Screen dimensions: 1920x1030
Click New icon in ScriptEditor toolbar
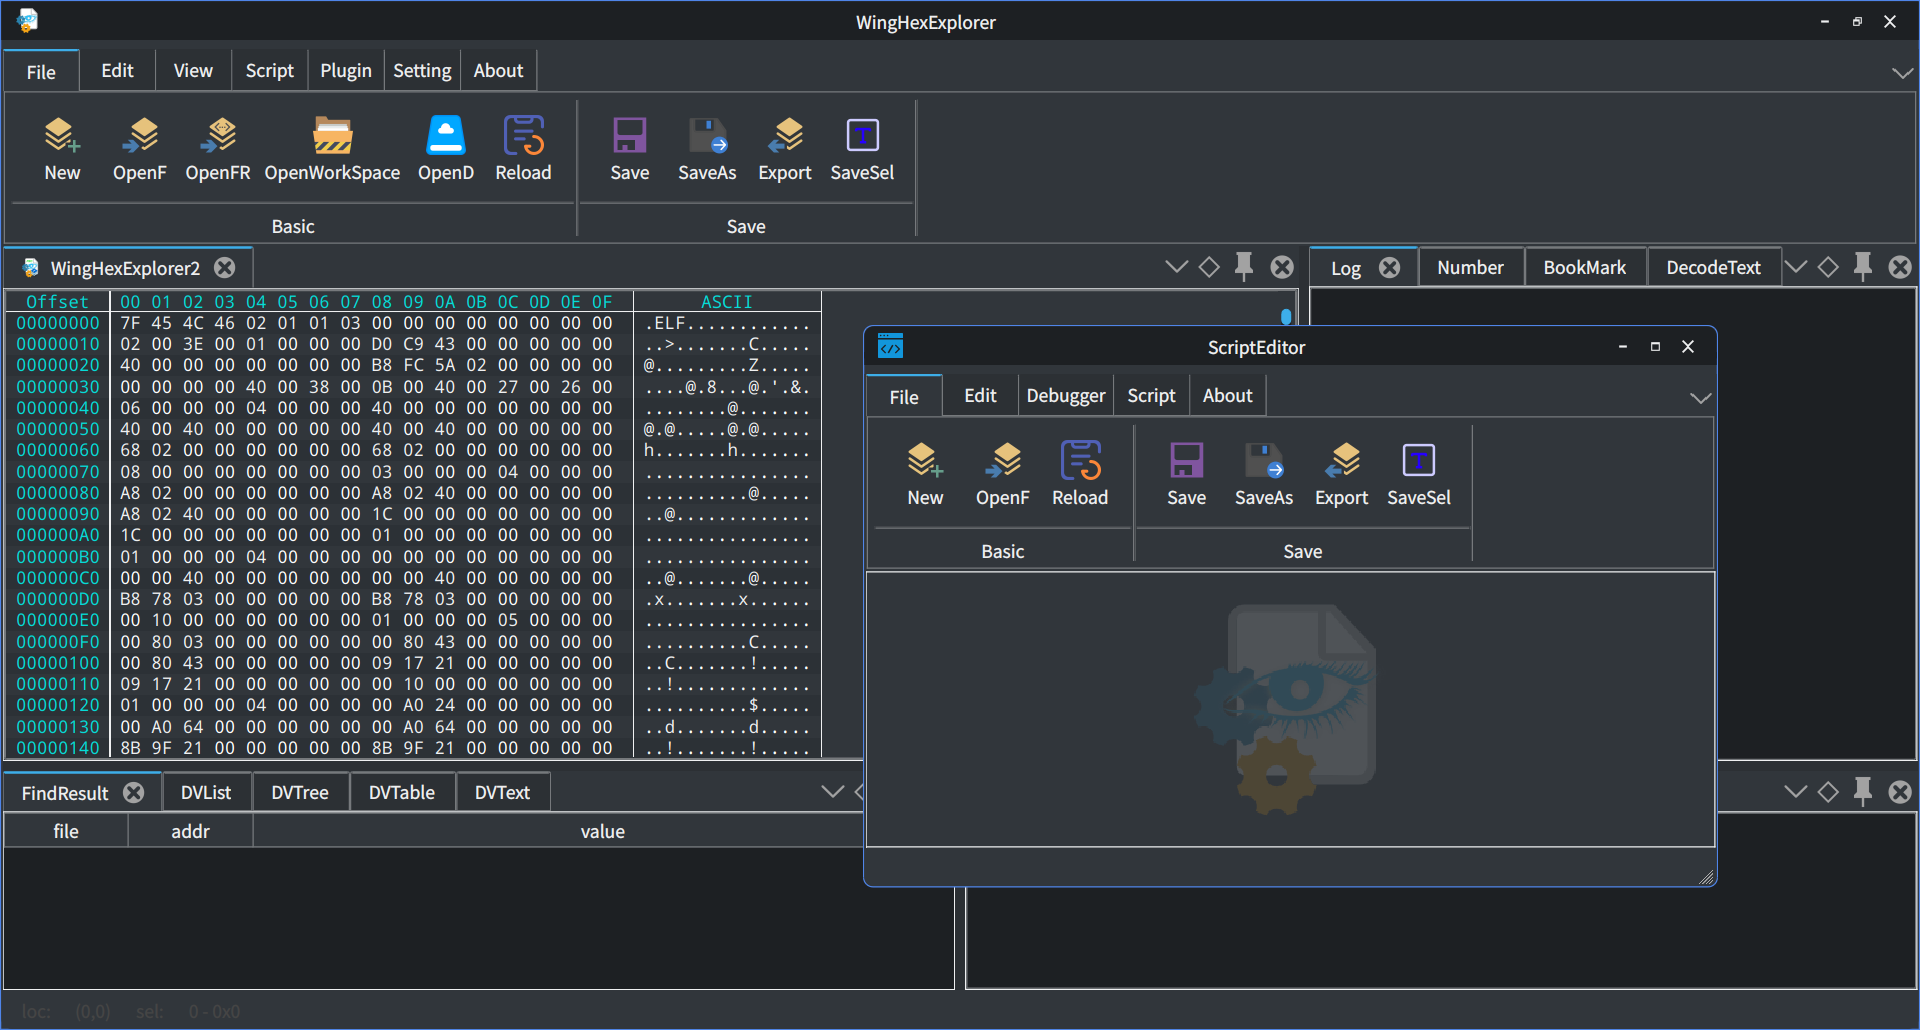point(925,461)
